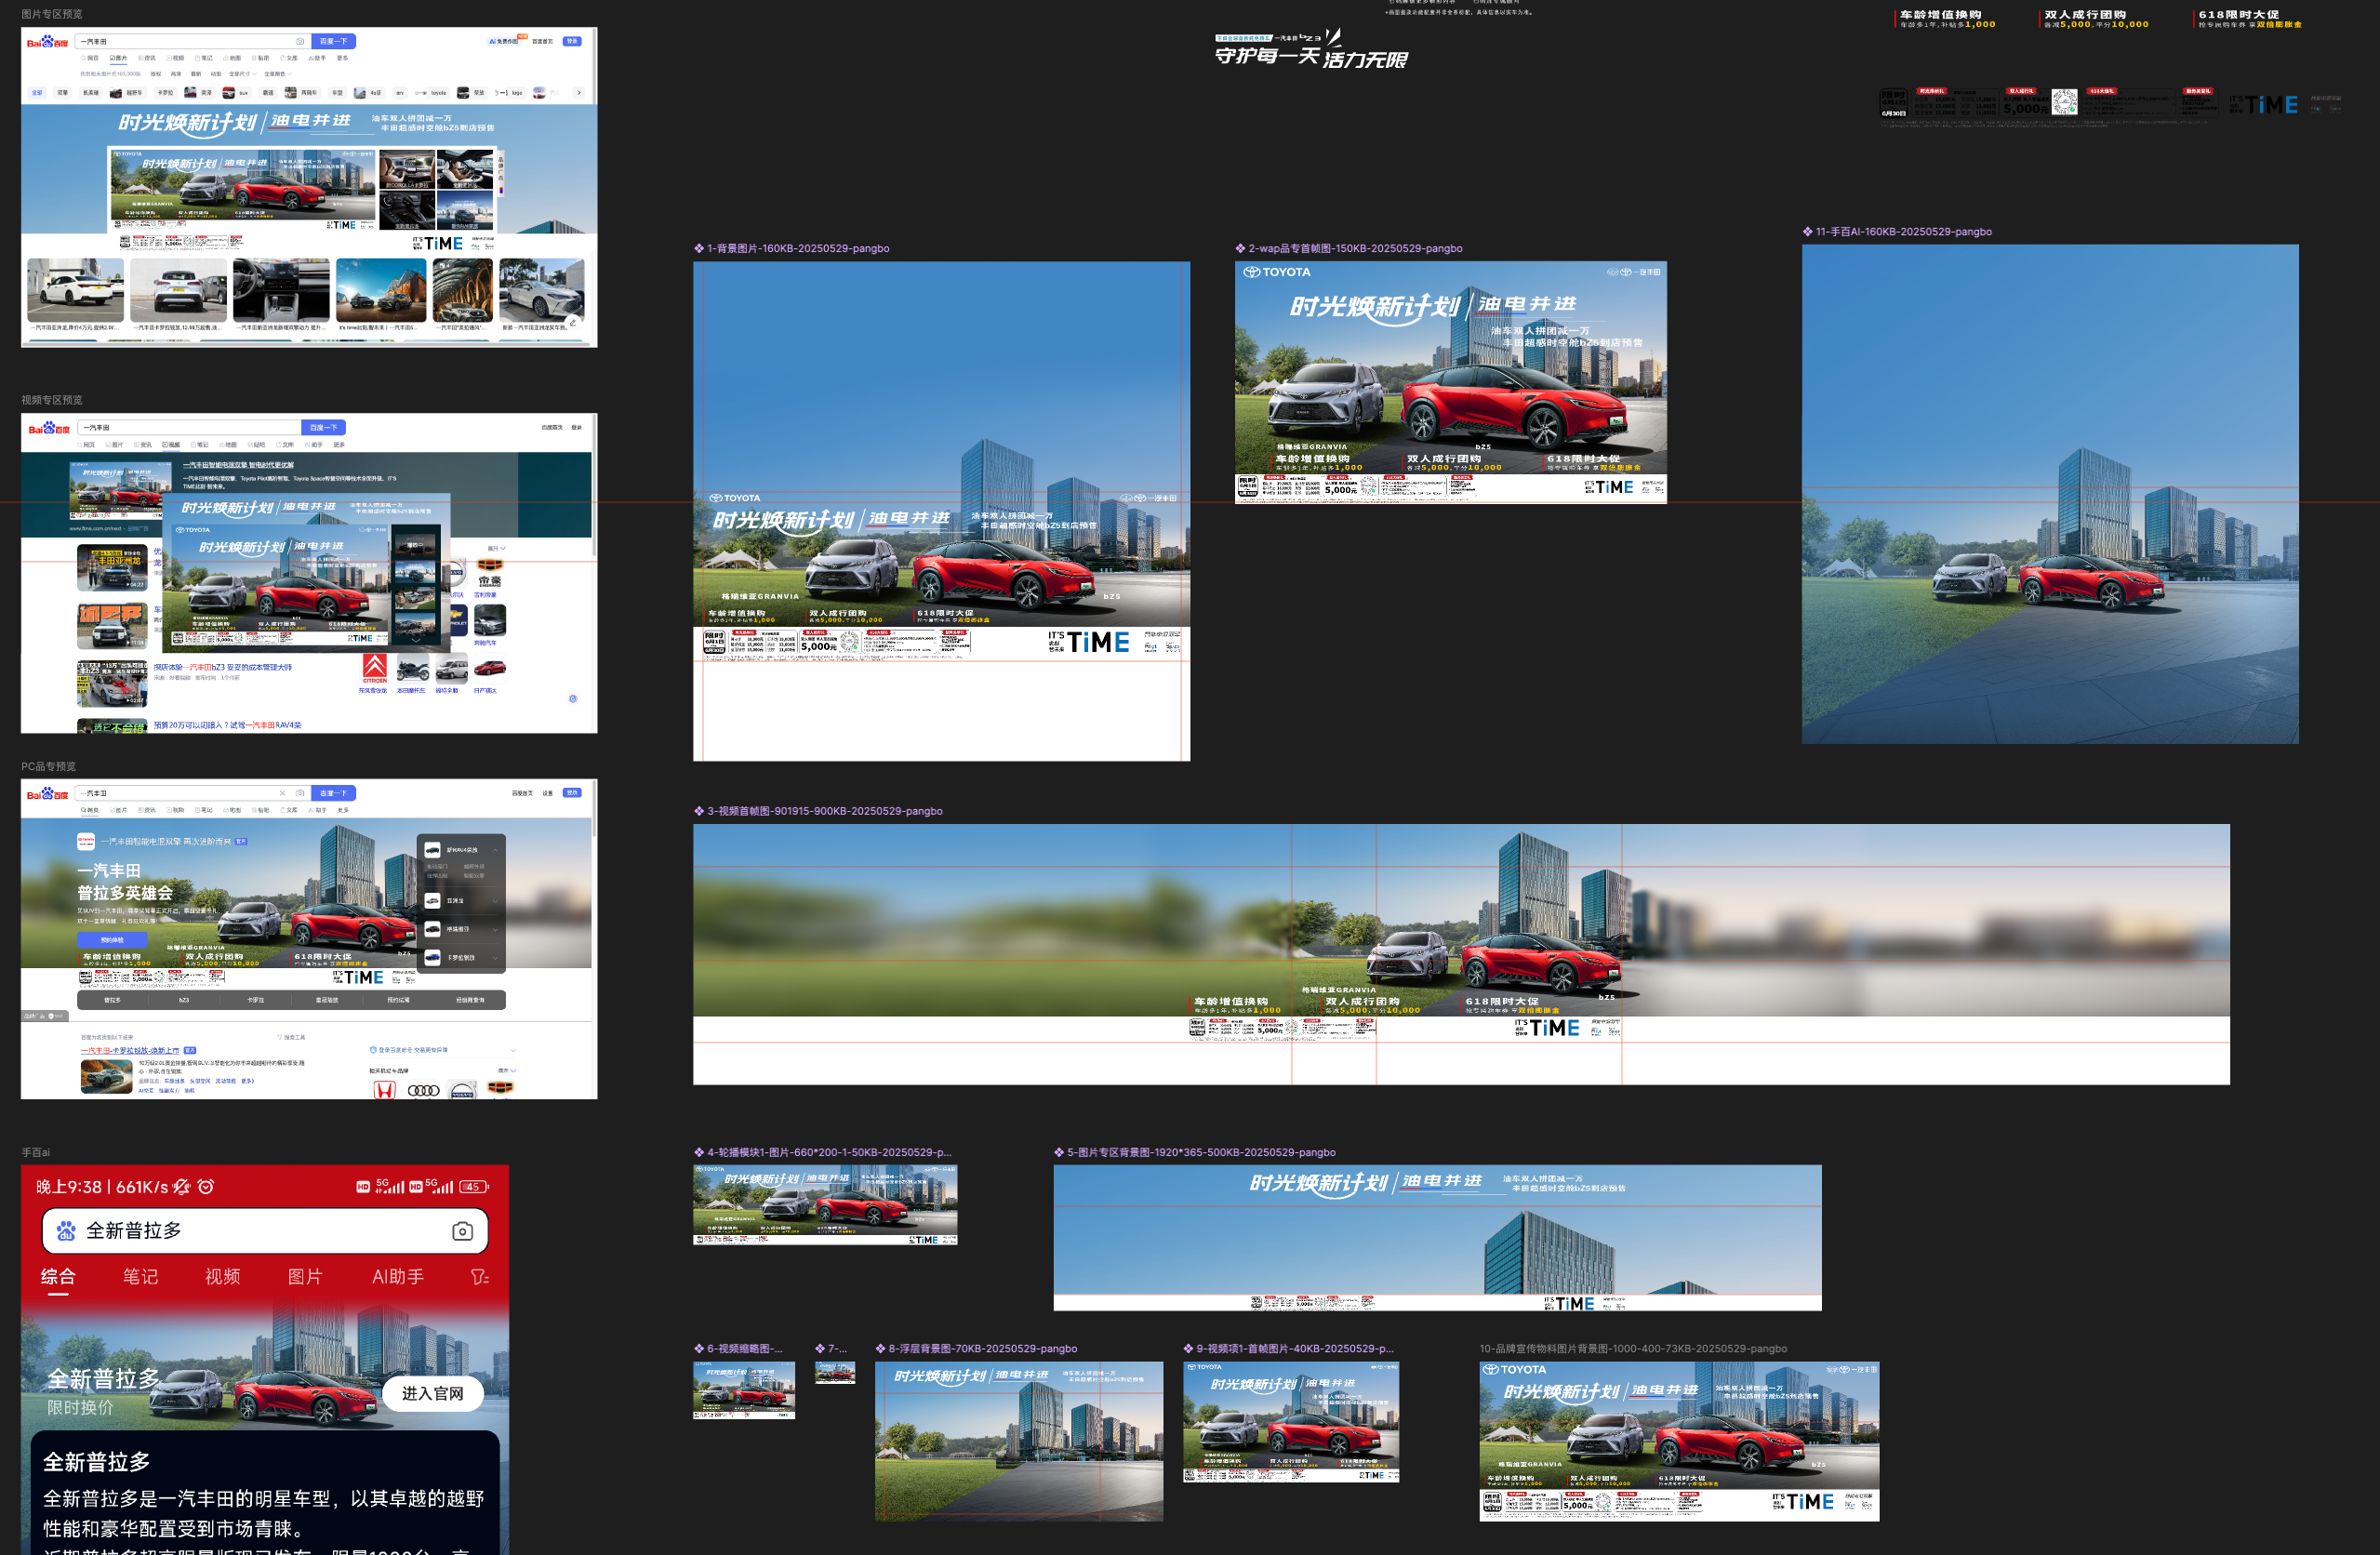Click component icon beside 8-浮层背景图 label
The image size is (2380, 1555).
pos(881,1349)
